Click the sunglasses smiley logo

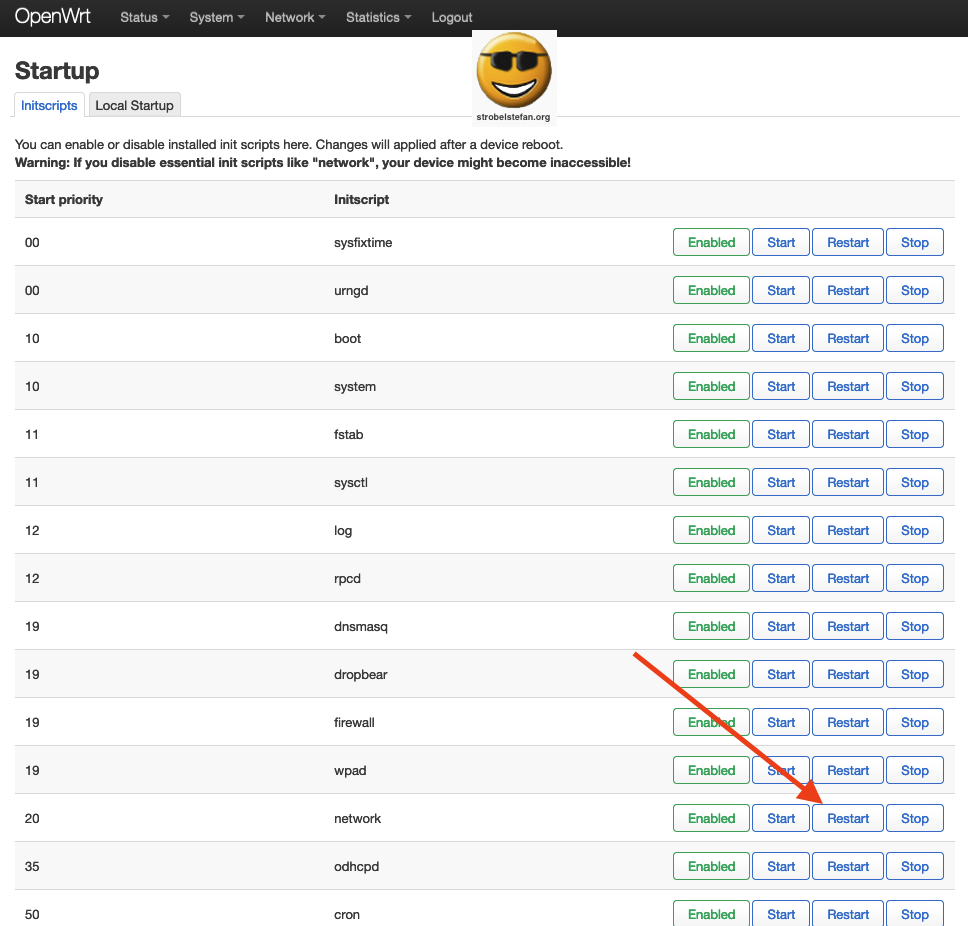pos(514,72)
